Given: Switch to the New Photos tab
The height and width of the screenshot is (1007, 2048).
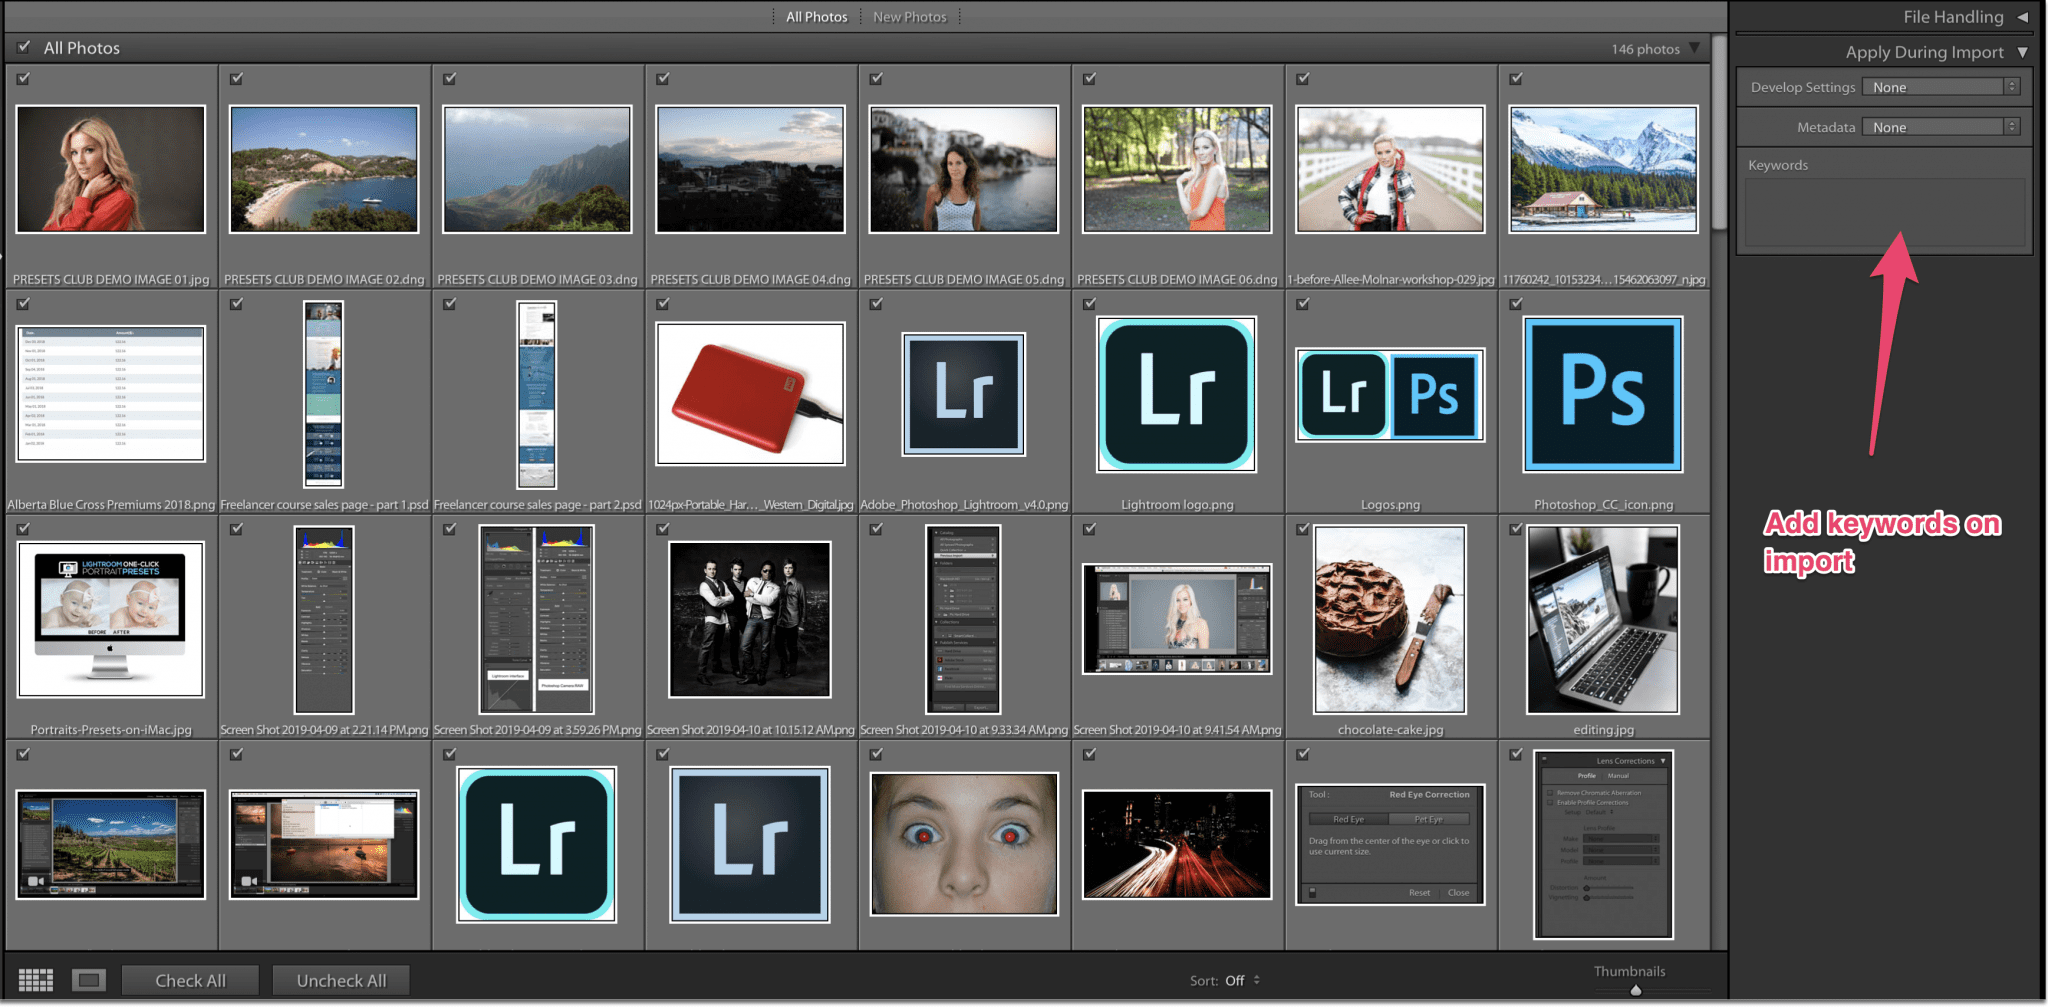Looking at the screenshot, I should pyautogui.click(x=909, y=16).
